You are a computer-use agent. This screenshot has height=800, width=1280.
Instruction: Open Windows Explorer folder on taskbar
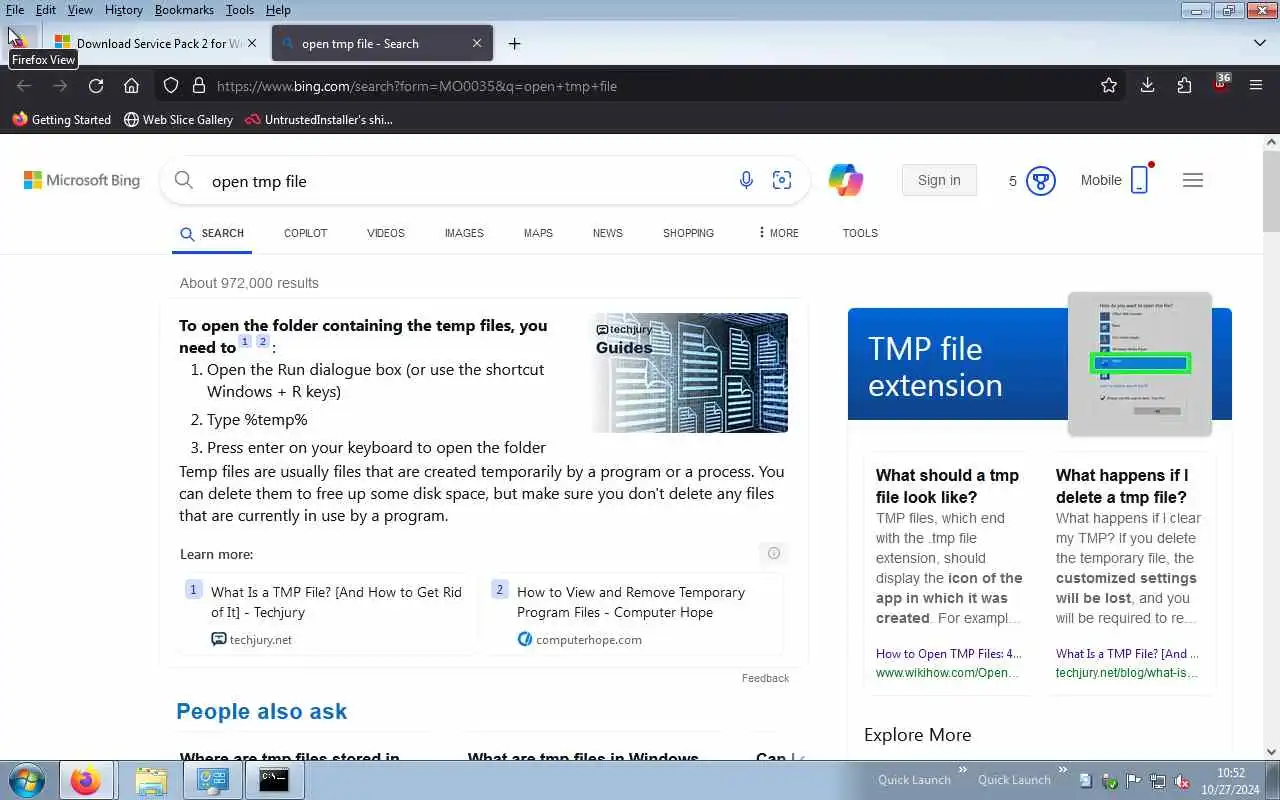150,780
